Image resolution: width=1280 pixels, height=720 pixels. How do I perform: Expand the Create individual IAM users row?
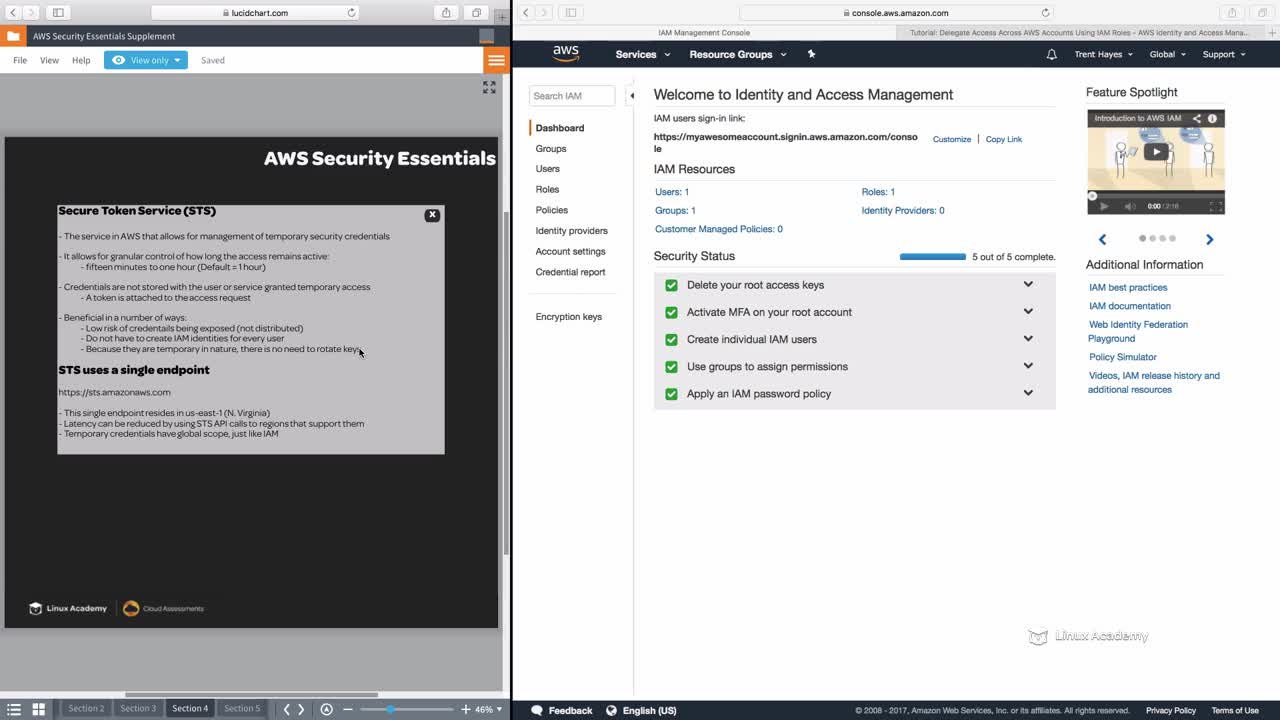[x=1028, y=339]
